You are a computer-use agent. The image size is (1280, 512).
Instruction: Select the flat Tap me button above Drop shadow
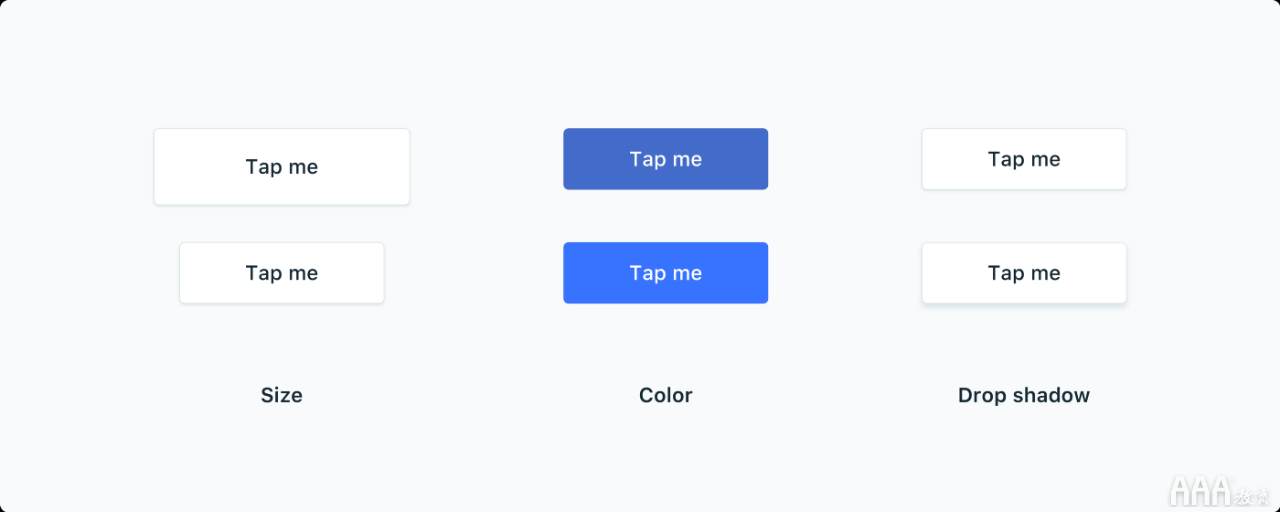click(x=1024, y=159)
